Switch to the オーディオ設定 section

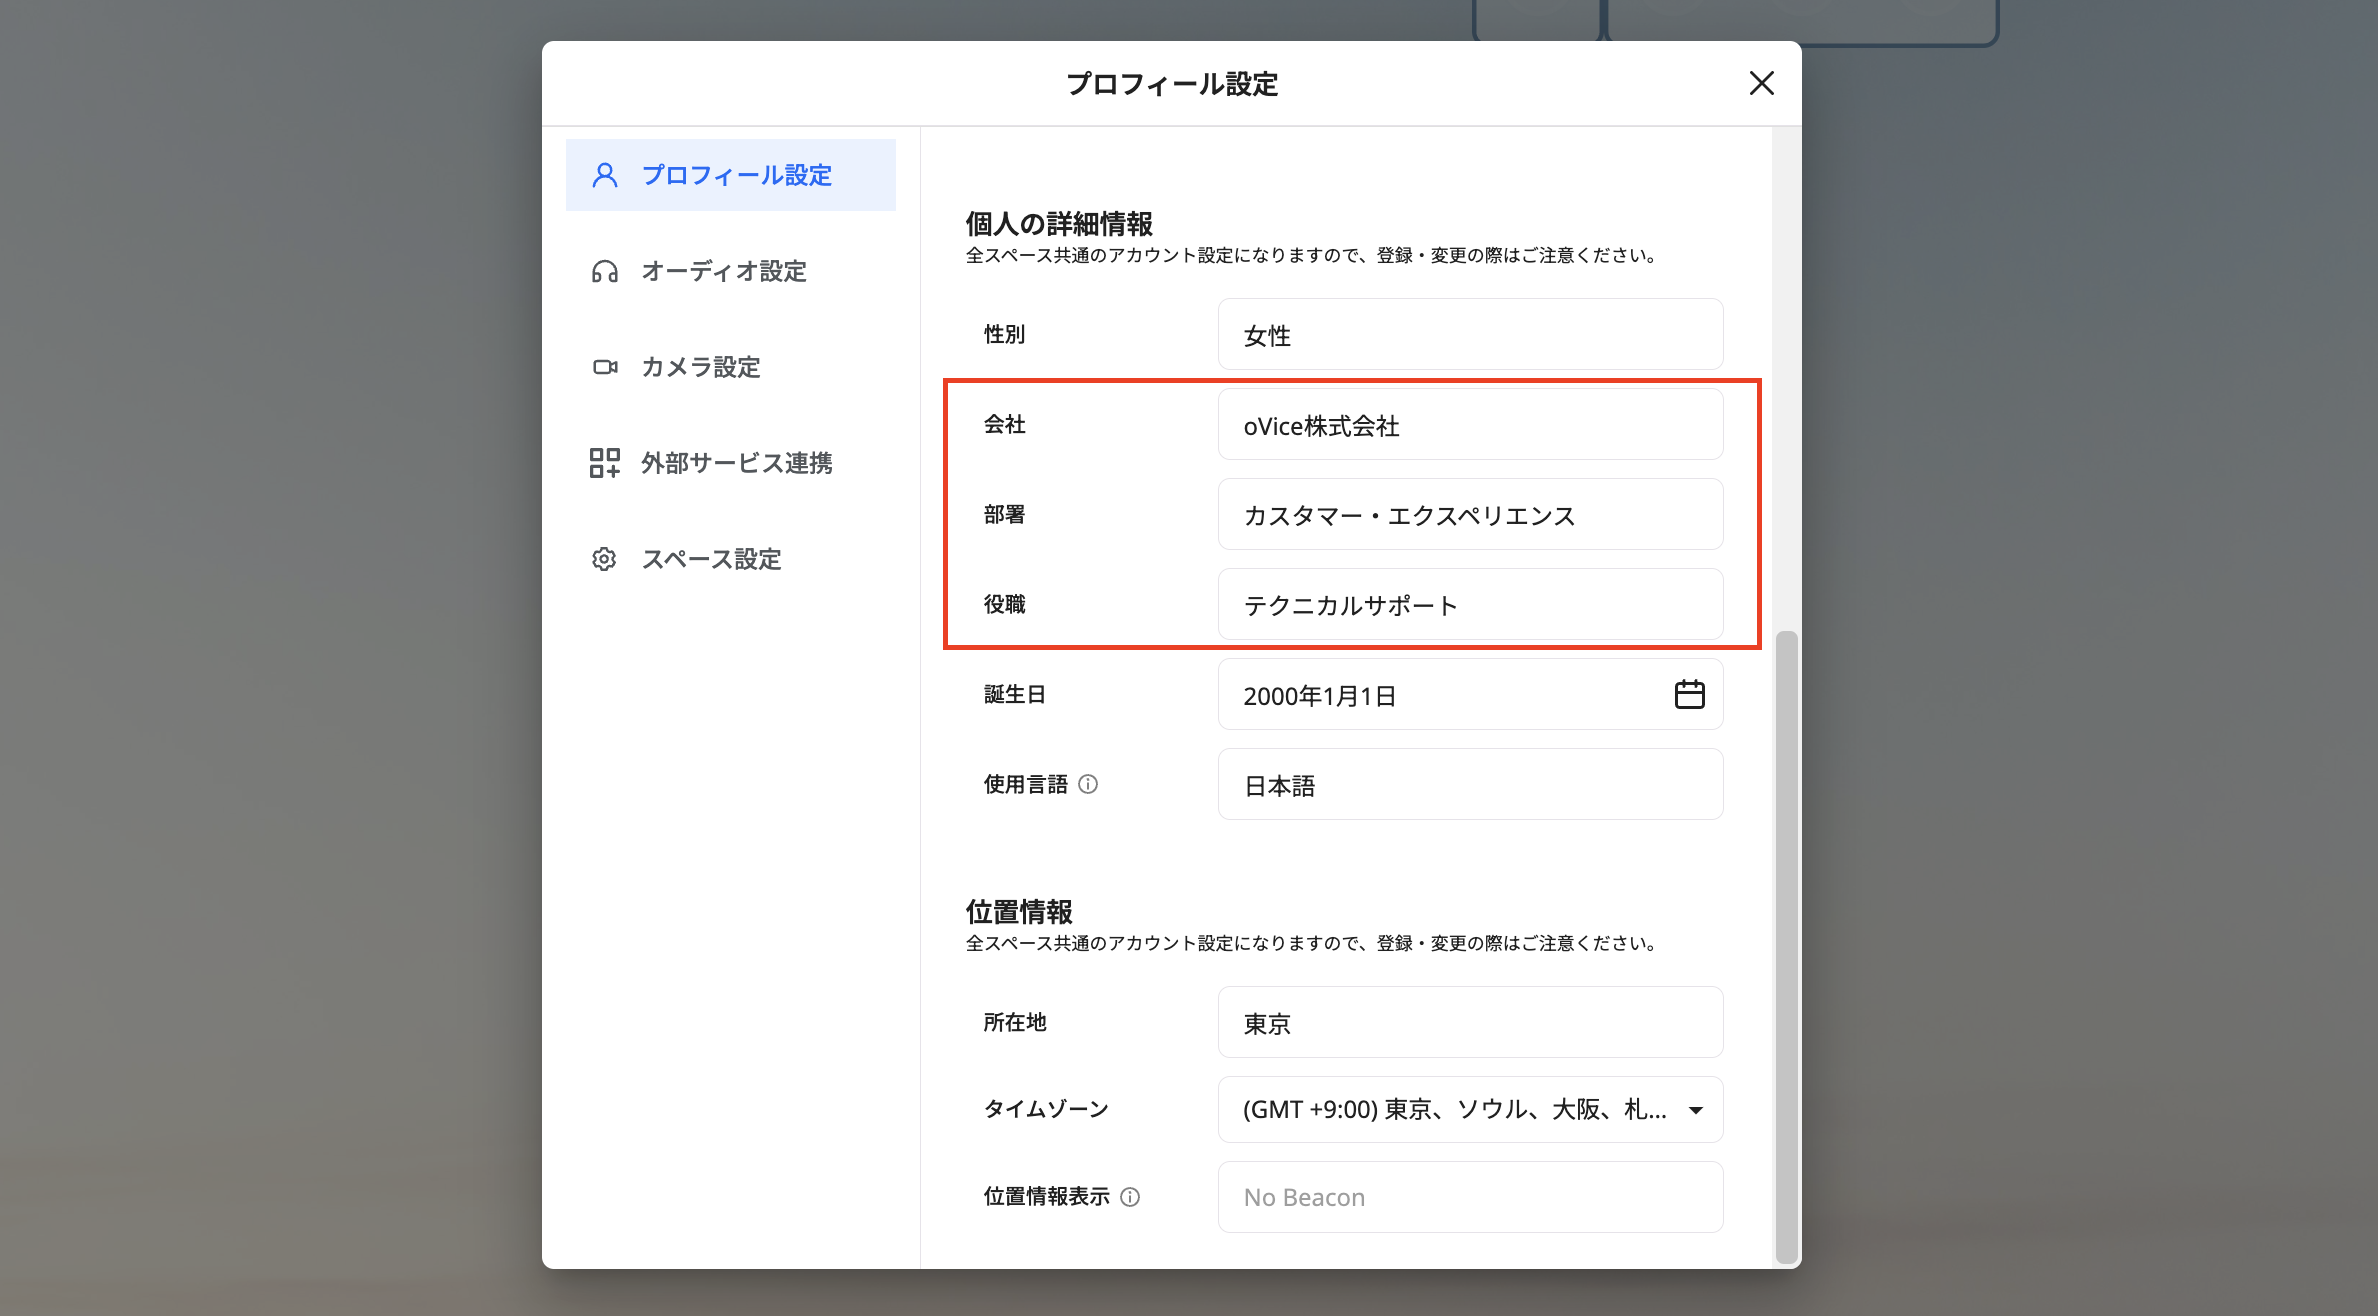(x=724, y=271)
